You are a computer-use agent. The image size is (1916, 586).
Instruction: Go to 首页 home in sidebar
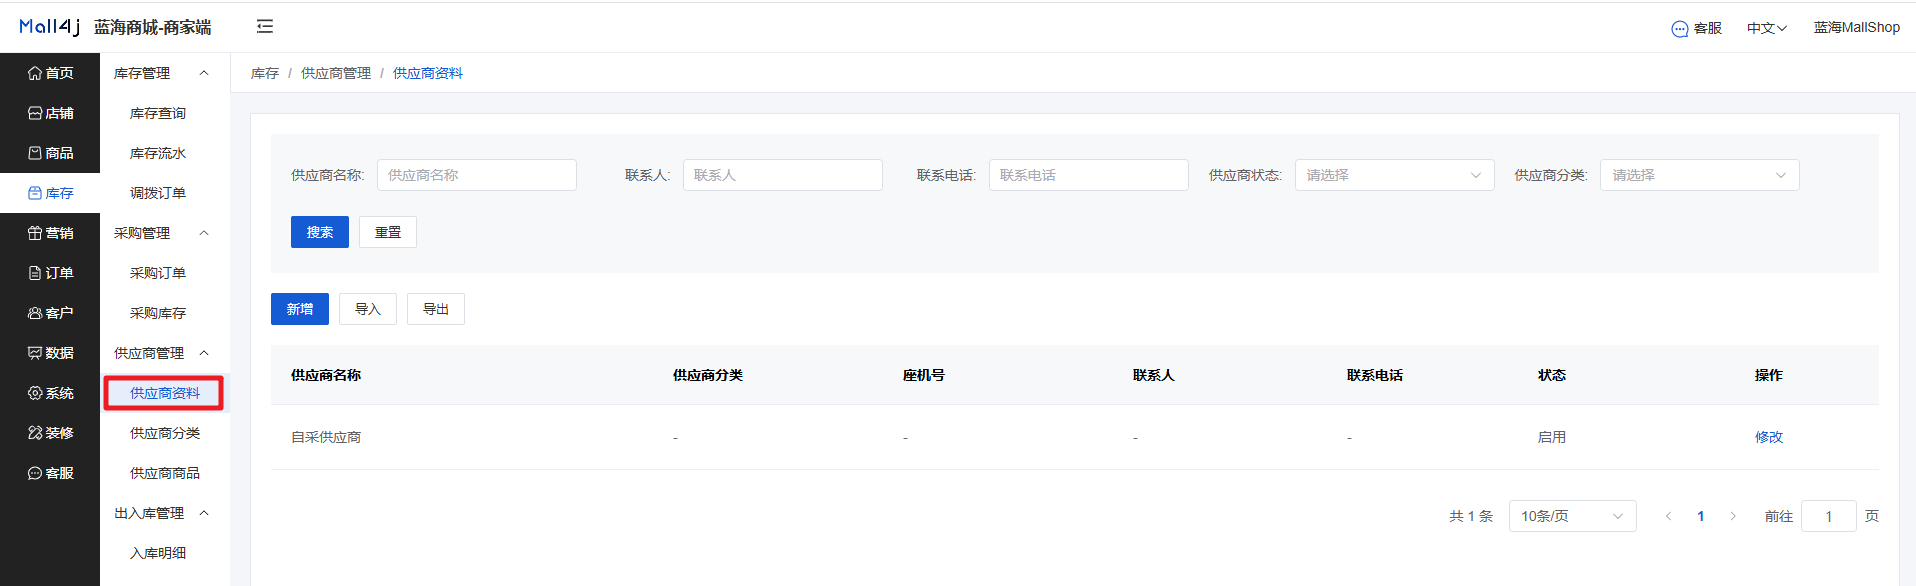tap(50, 73)
